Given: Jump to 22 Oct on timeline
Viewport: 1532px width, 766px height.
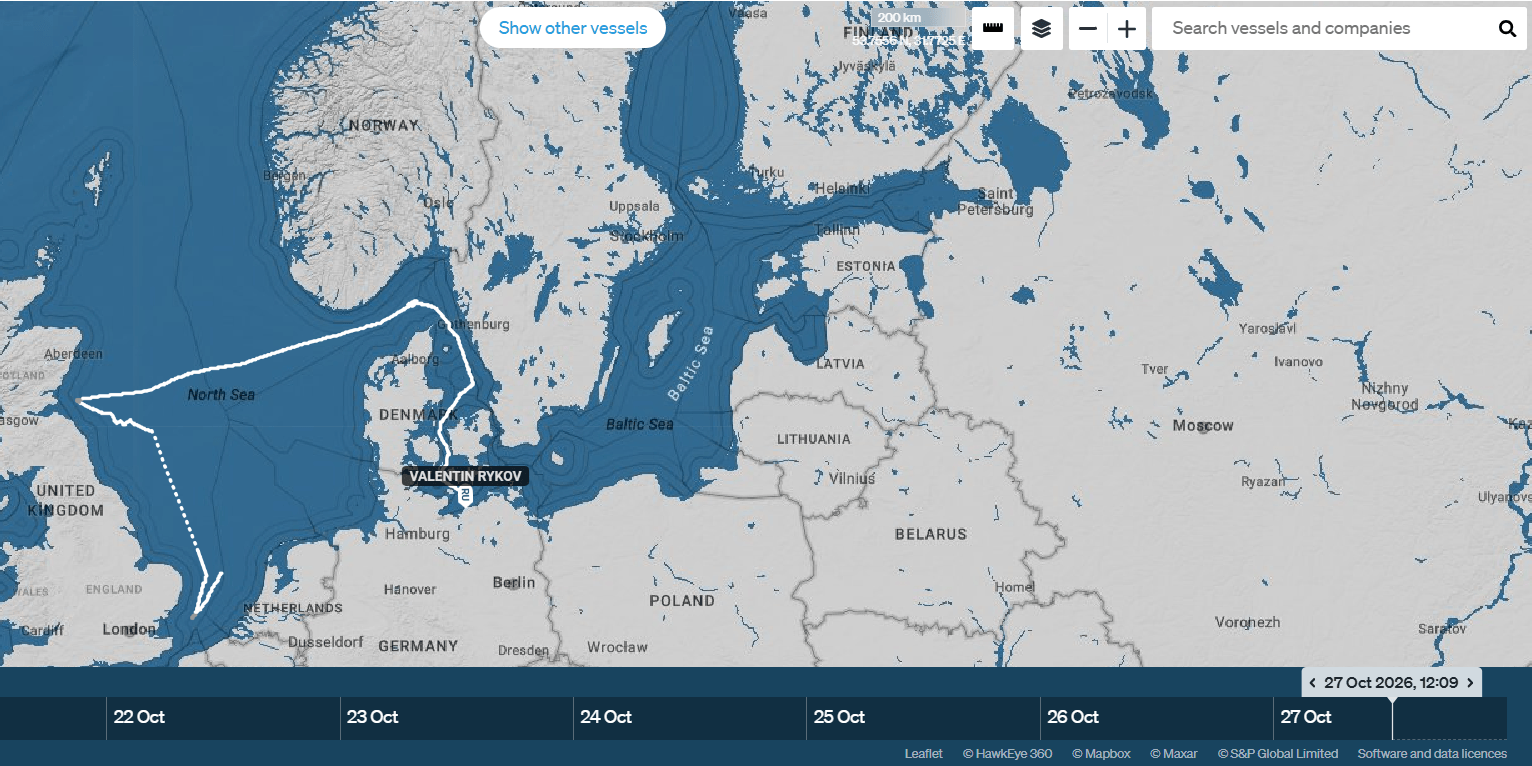Looking at the screenshot, I should (x=139, y=717).
